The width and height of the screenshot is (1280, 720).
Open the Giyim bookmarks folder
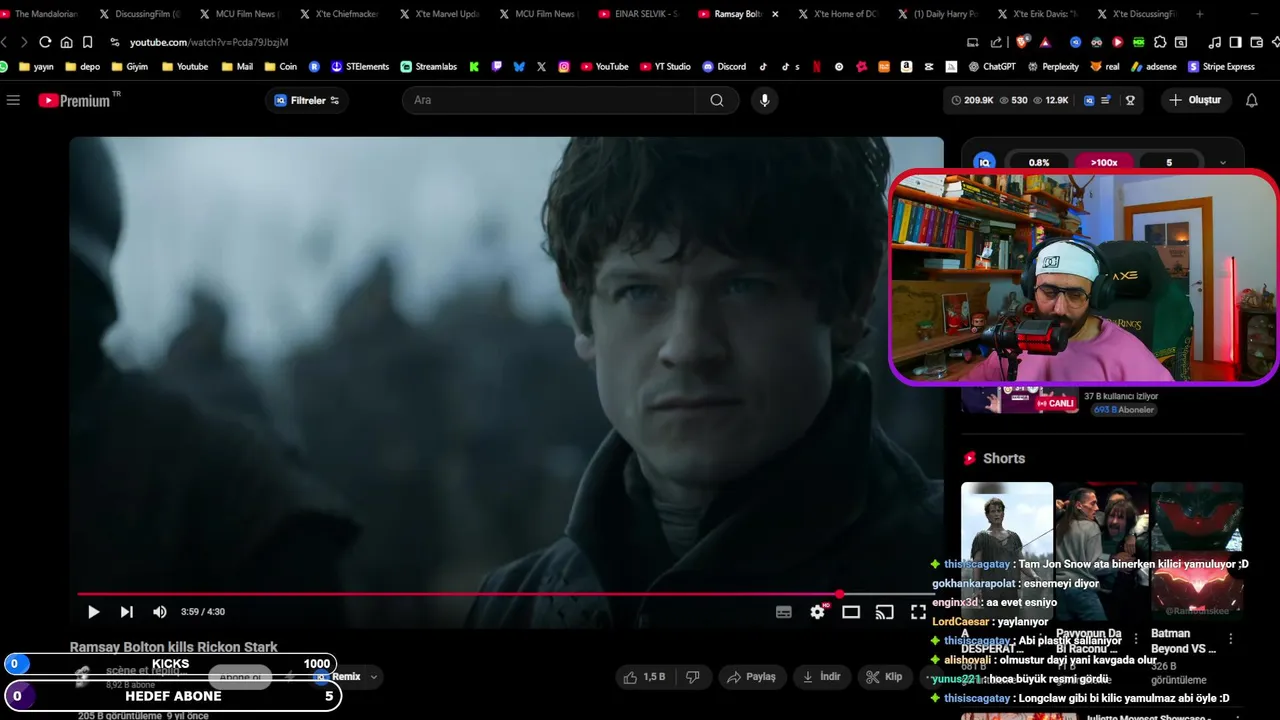click(130, 67)
